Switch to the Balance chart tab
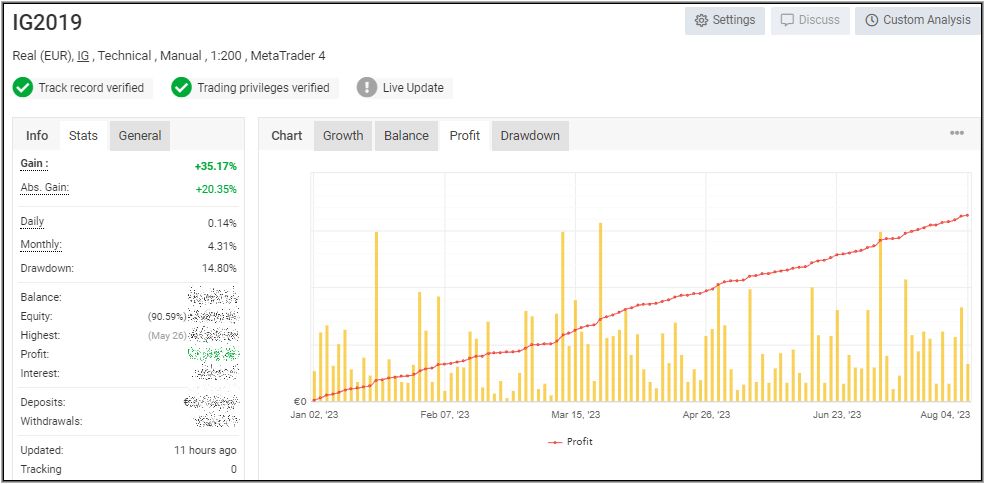The height and width of the screenshot is (484, 985). [406, 136]
